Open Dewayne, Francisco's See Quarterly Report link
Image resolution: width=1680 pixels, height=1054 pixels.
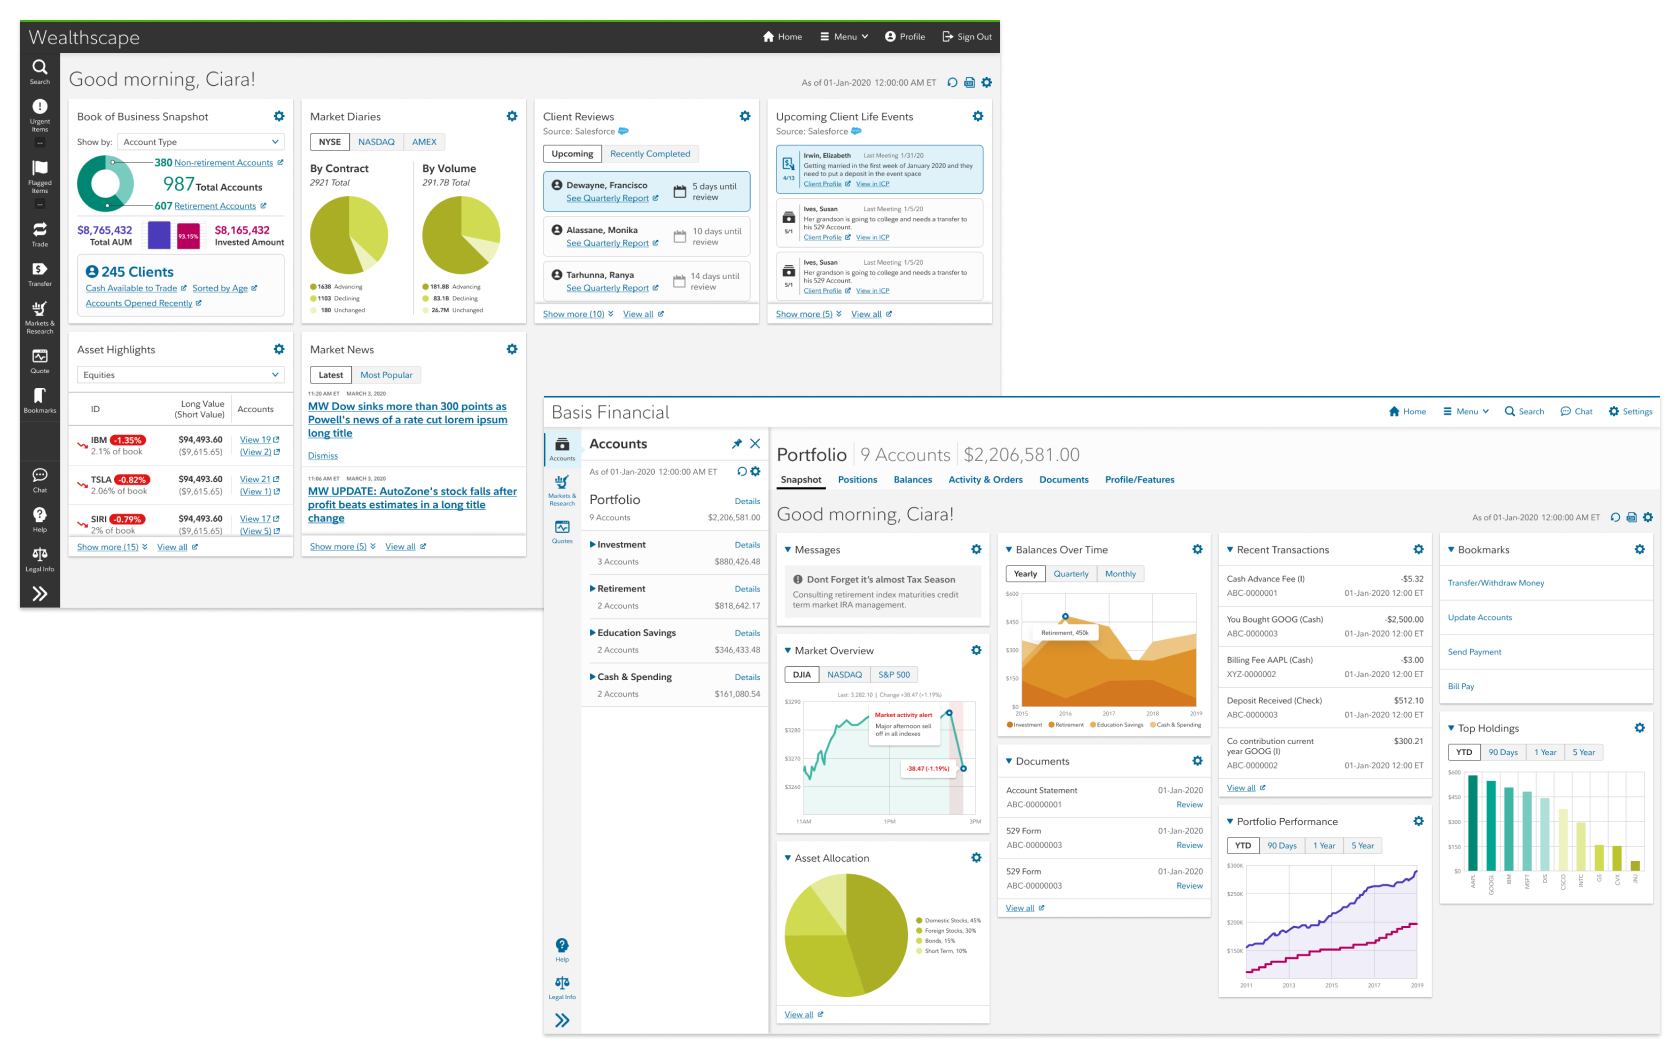tap(612, 198)
